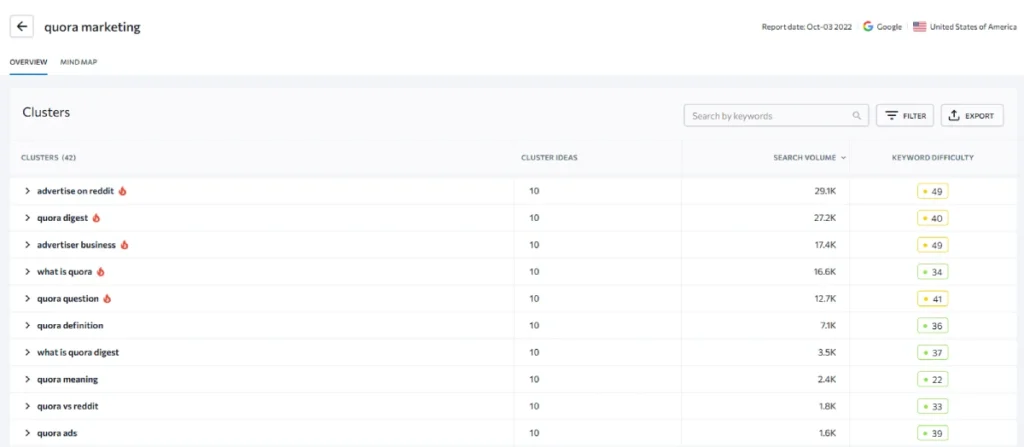Click cluster ideas value for quora meaning
Viewport: 1024px width, 447px height.
534,379
